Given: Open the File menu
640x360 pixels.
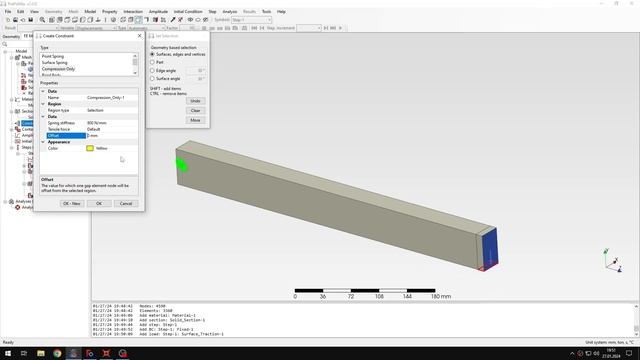Looking at the screenshot, I should [8, 11].
